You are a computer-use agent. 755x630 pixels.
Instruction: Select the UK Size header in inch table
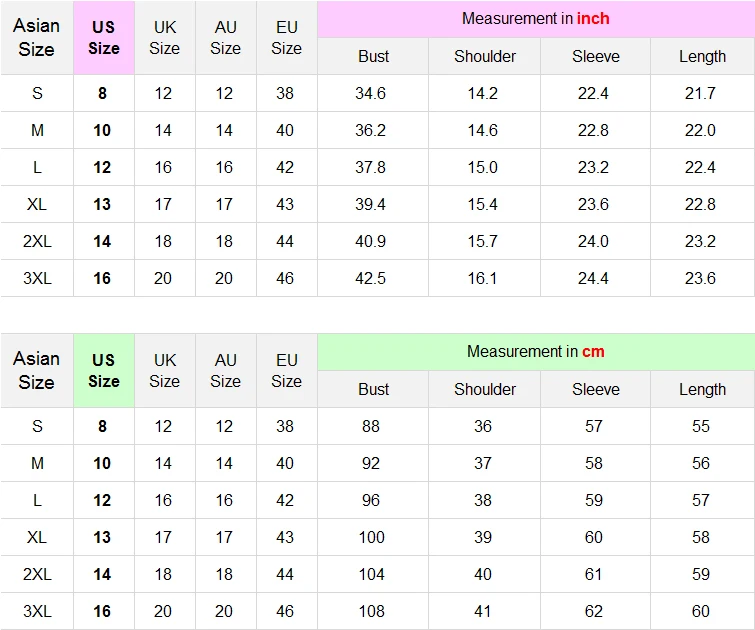[x=165, y=38]
